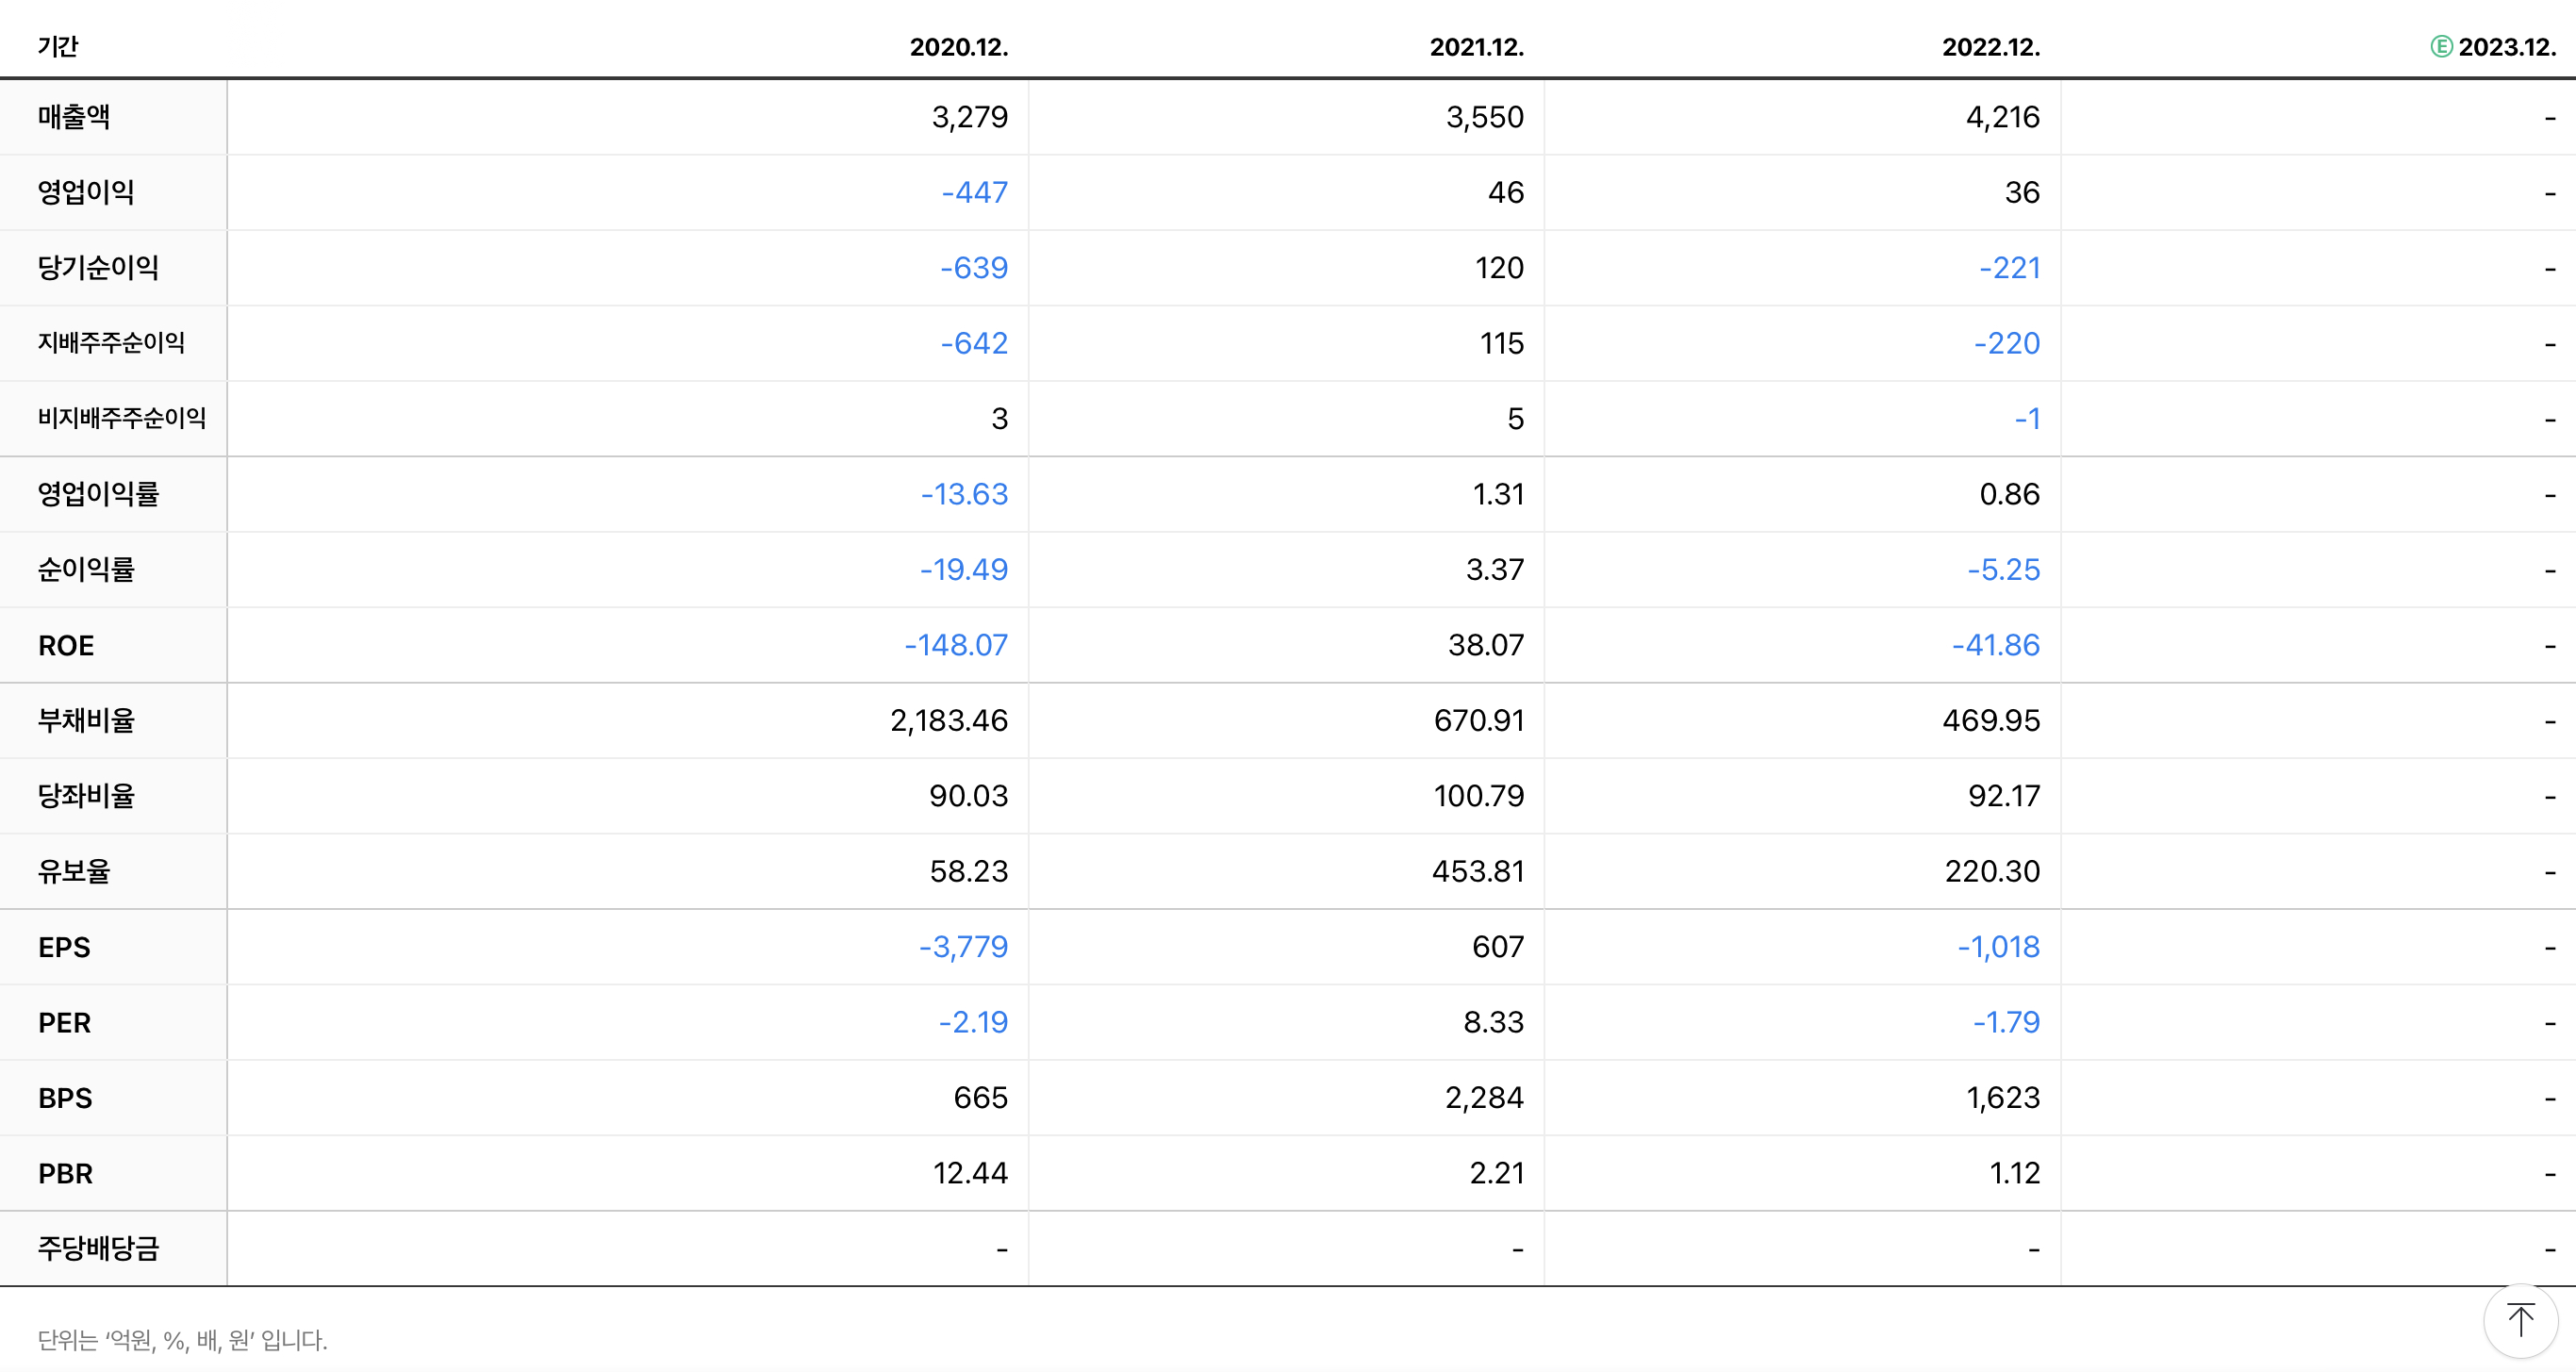Click the 주당배당금 row label
This screenshot has width=2576, height=1372.
(x=98, y=1248)
